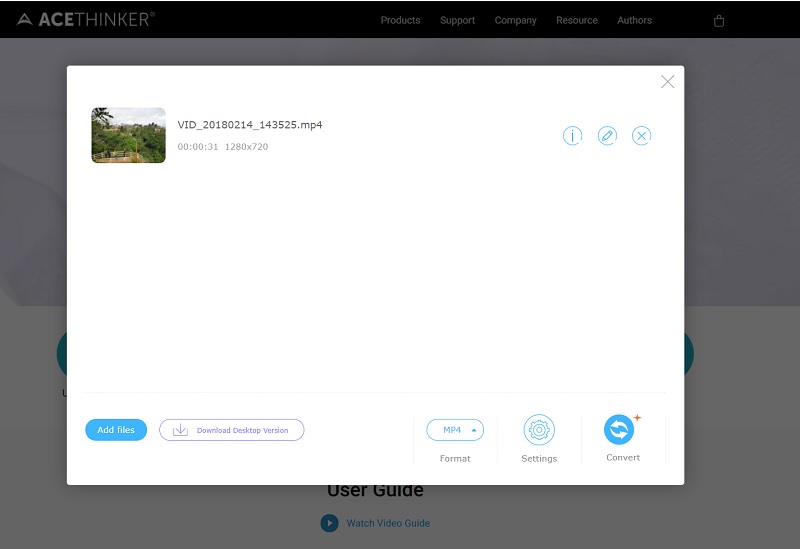The height and width of the screenshot is (549, 800).
Task: Click the AceThinker logo
Action: 85,19
